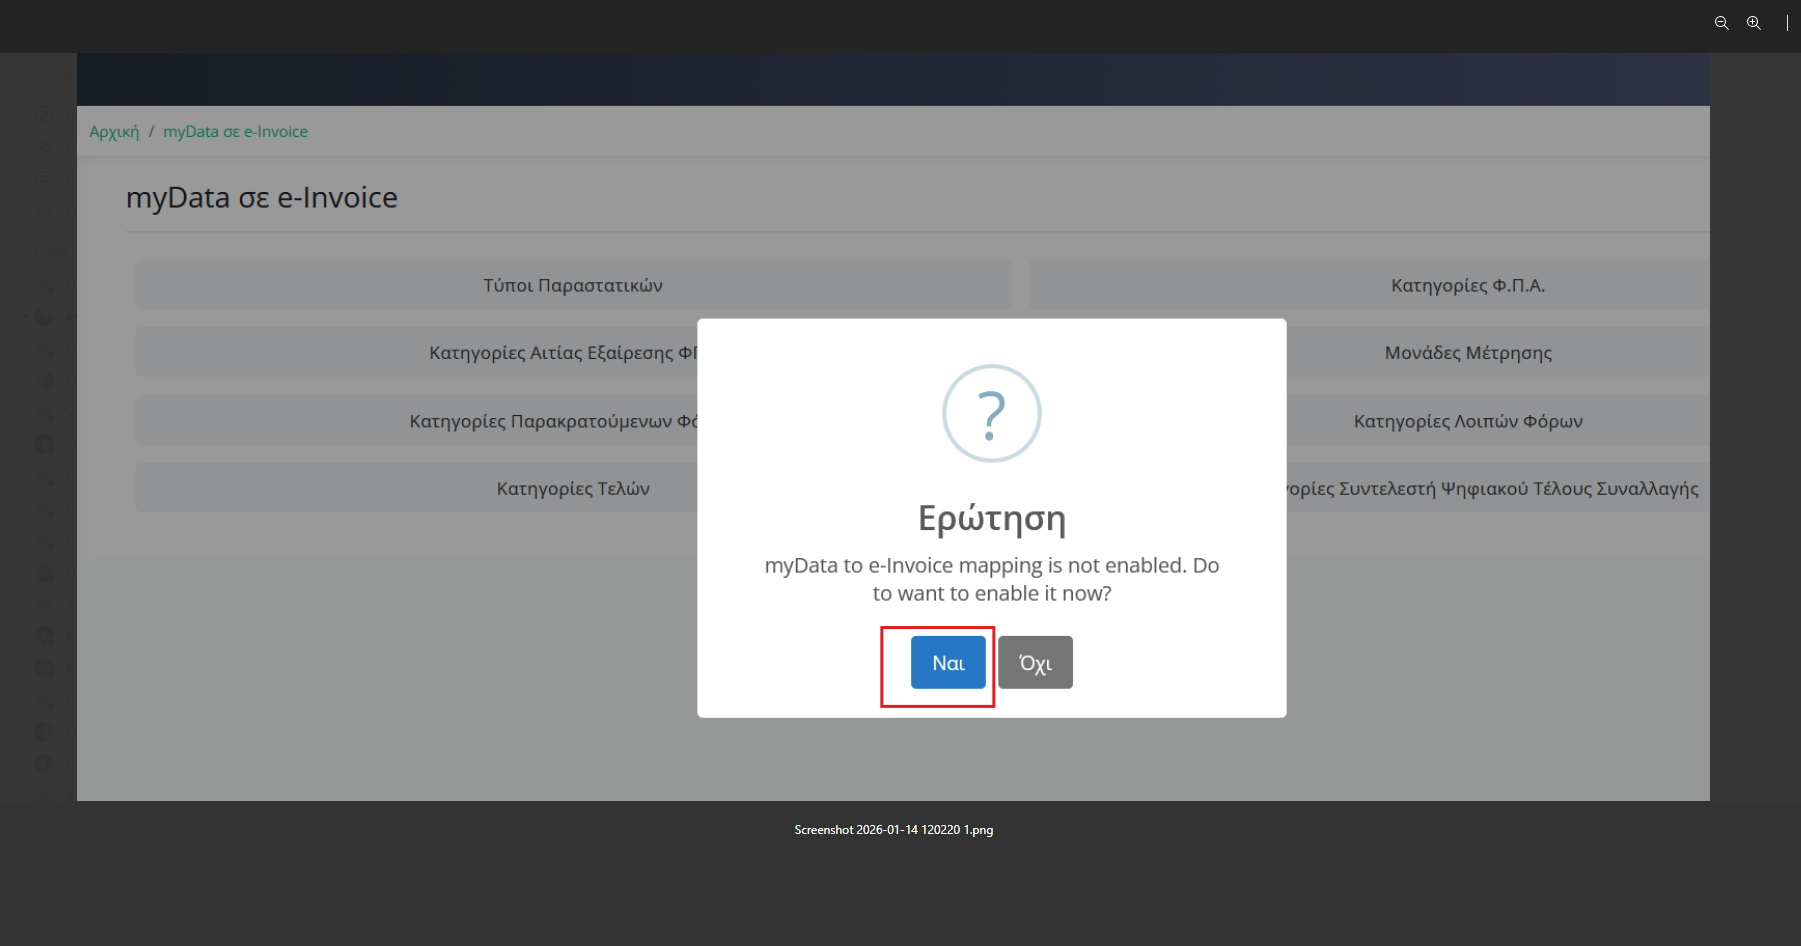Click the zoom in magnifier icon
The image size is (1801, 946).
click(1753, 23)
